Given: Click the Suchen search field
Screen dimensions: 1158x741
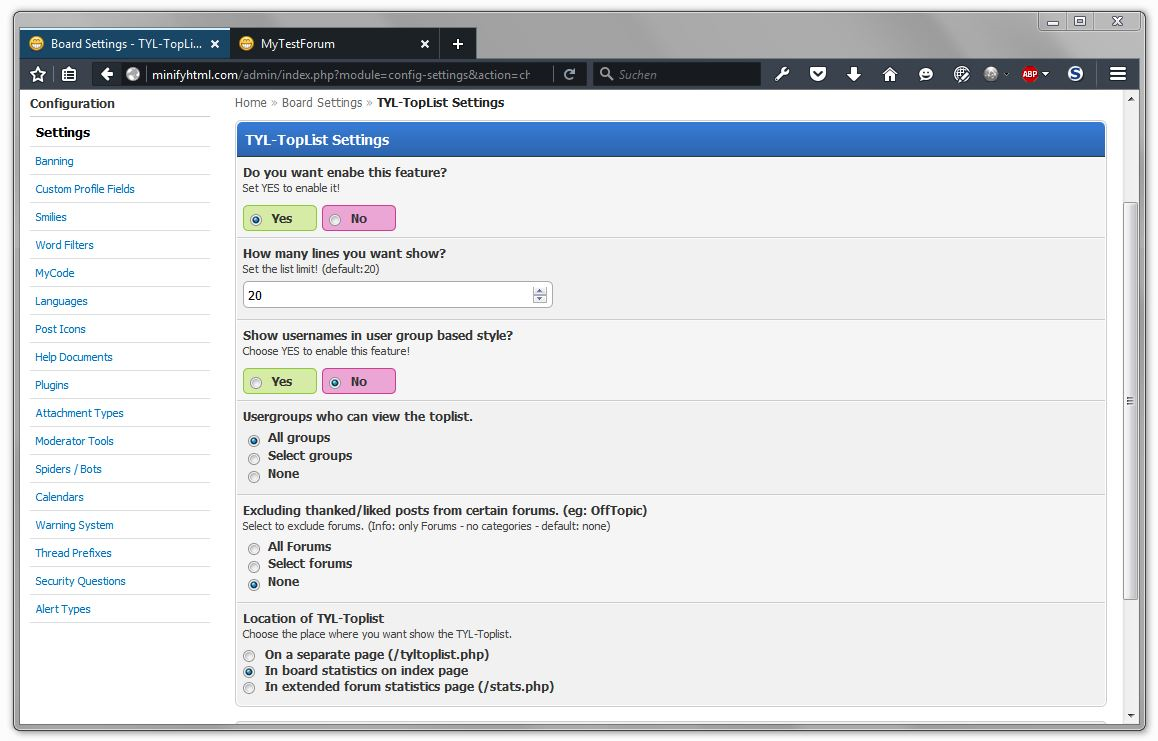Looking at the screenshot, I should point(685,74).
